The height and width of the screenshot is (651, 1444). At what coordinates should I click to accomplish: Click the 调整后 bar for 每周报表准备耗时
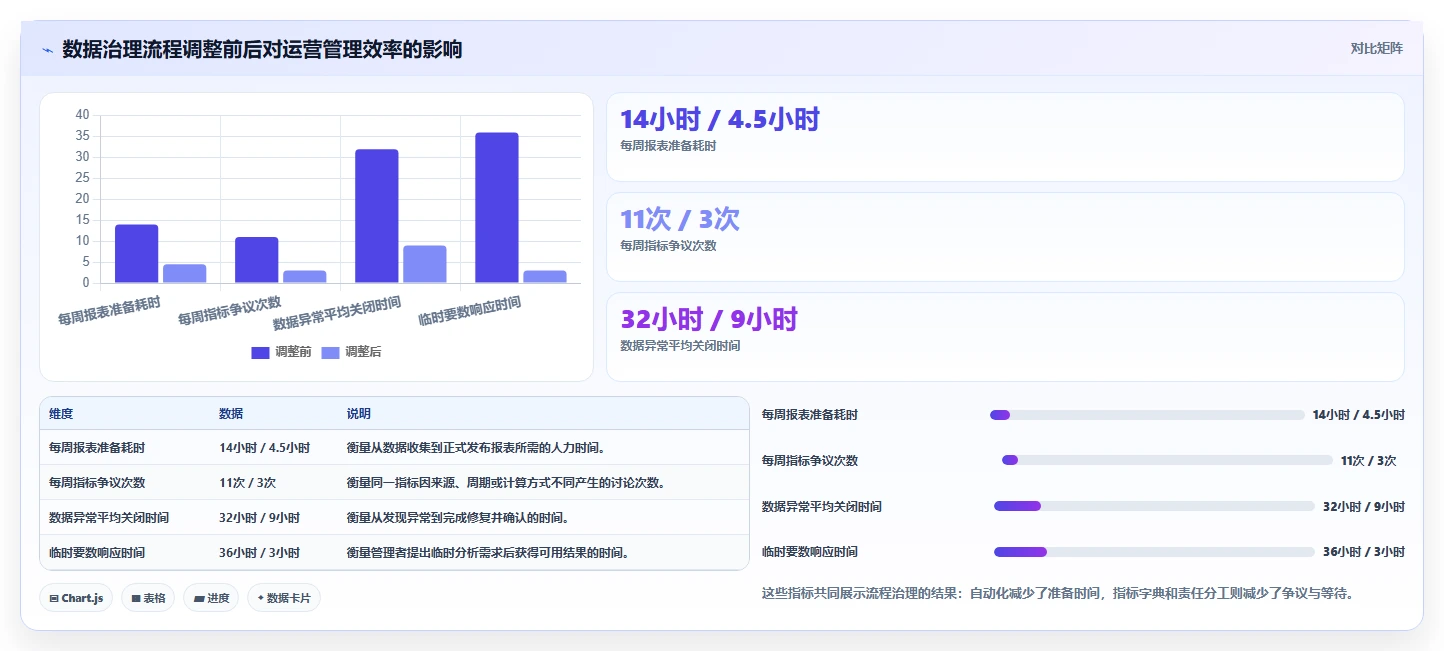[x=185, y=274]
